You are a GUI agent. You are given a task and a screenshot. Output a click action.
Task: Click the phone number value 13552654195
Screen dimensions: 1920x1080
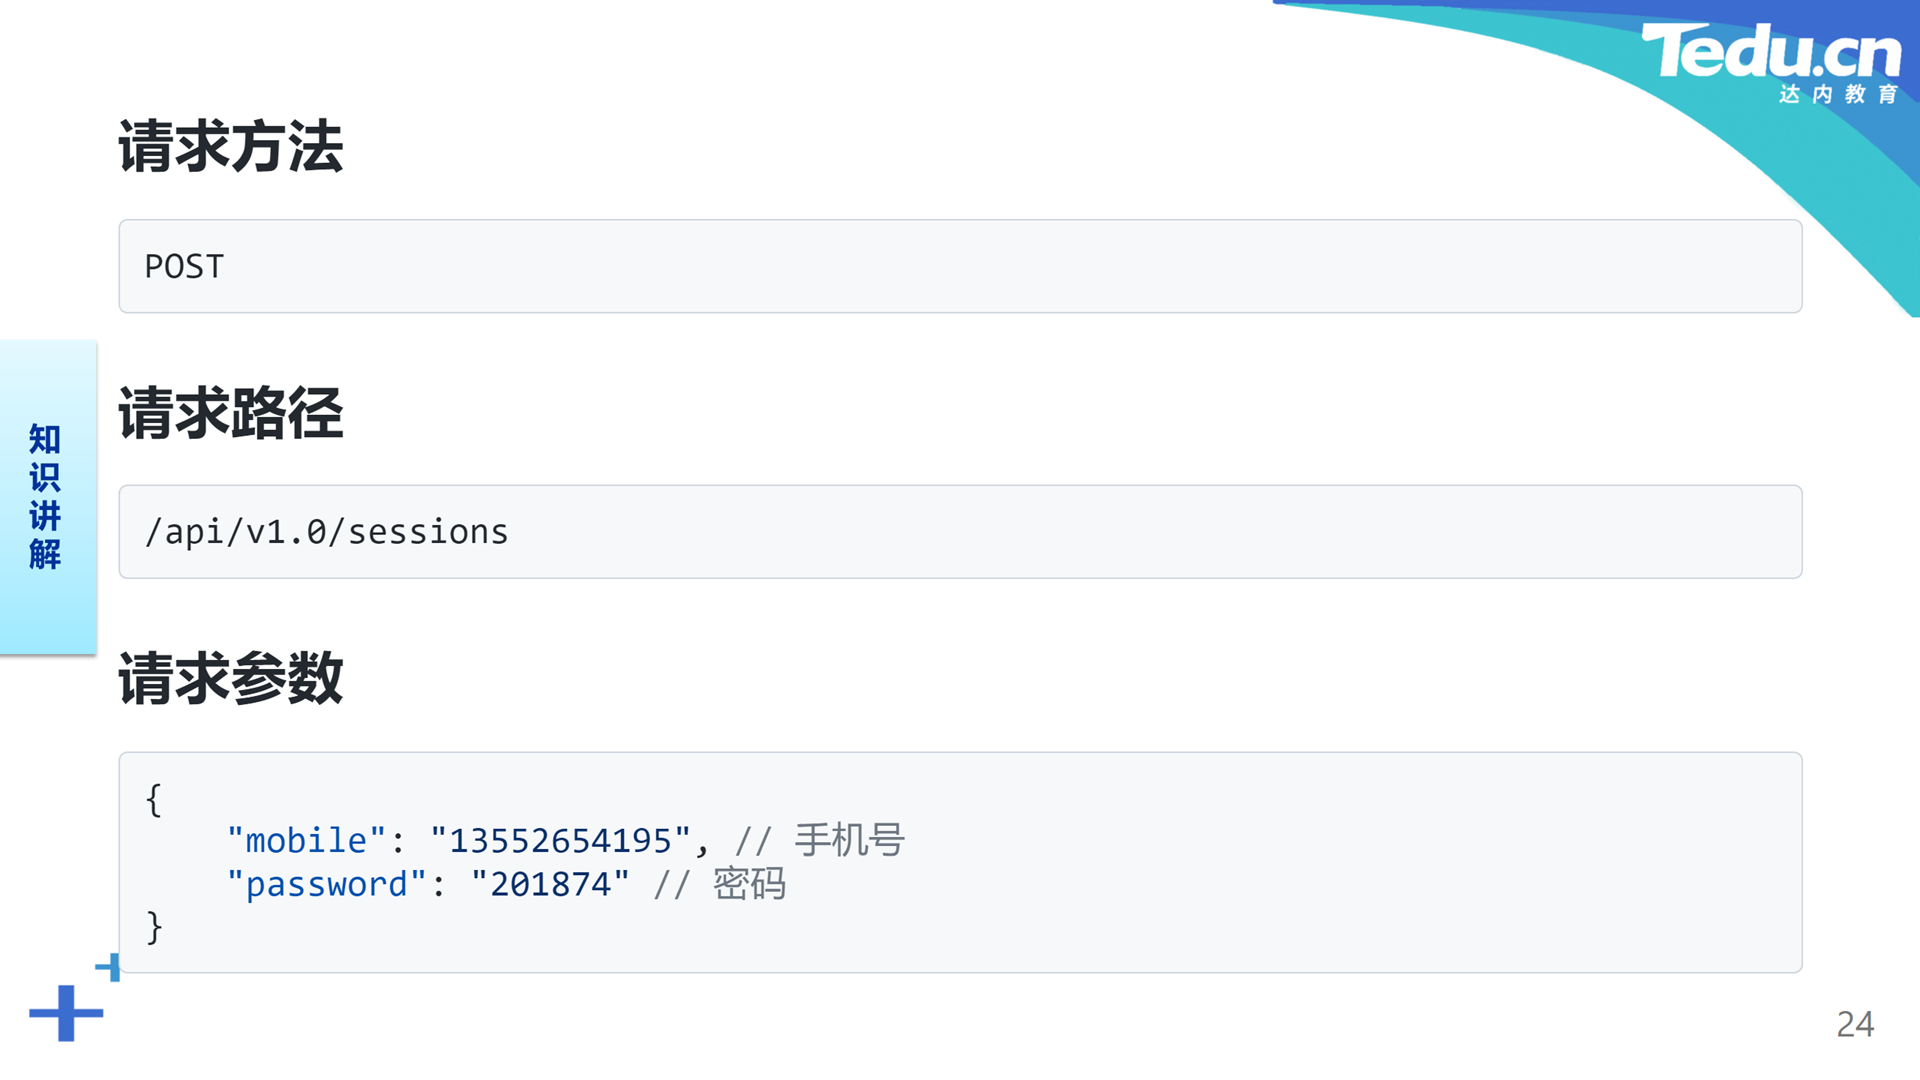[560, 840]
